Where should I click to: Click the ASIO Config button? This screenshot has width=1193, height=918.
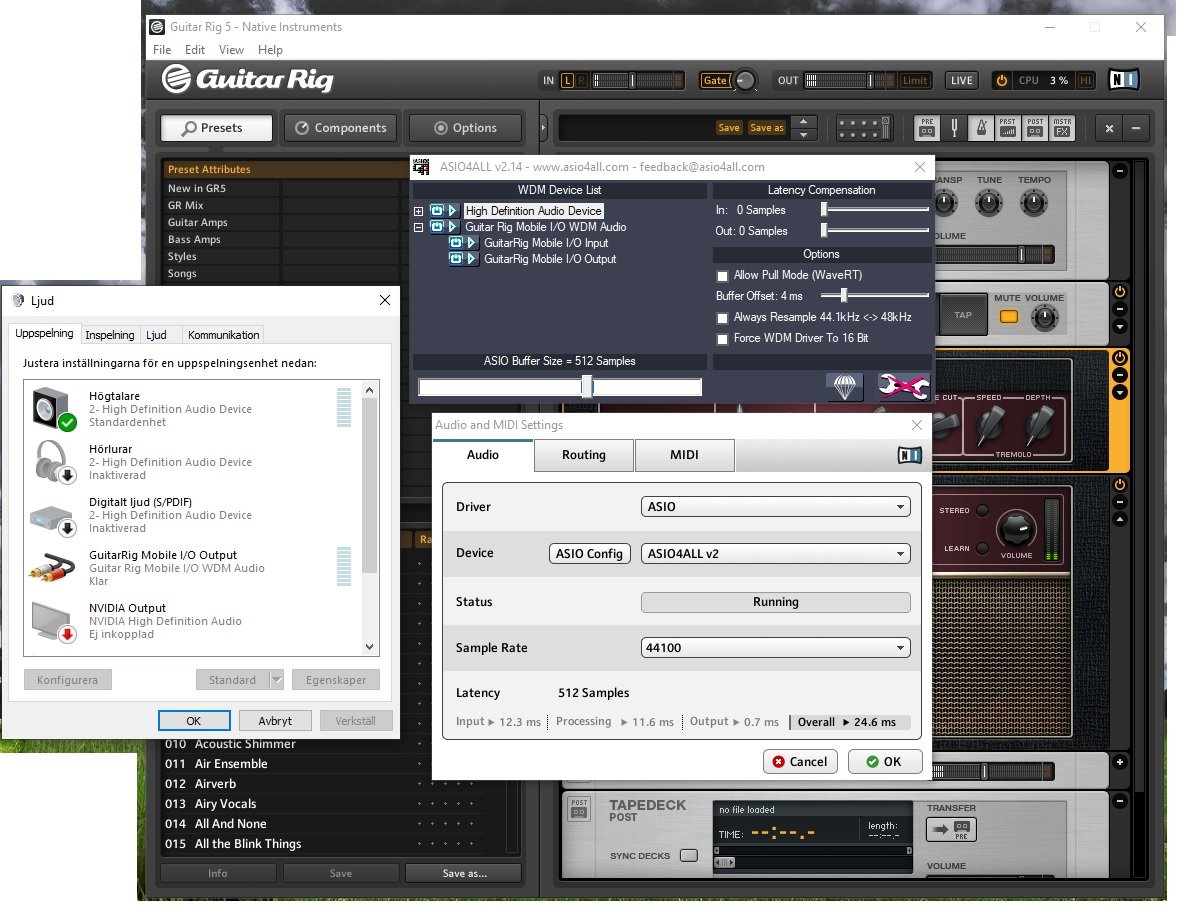(x=590, y=554)
